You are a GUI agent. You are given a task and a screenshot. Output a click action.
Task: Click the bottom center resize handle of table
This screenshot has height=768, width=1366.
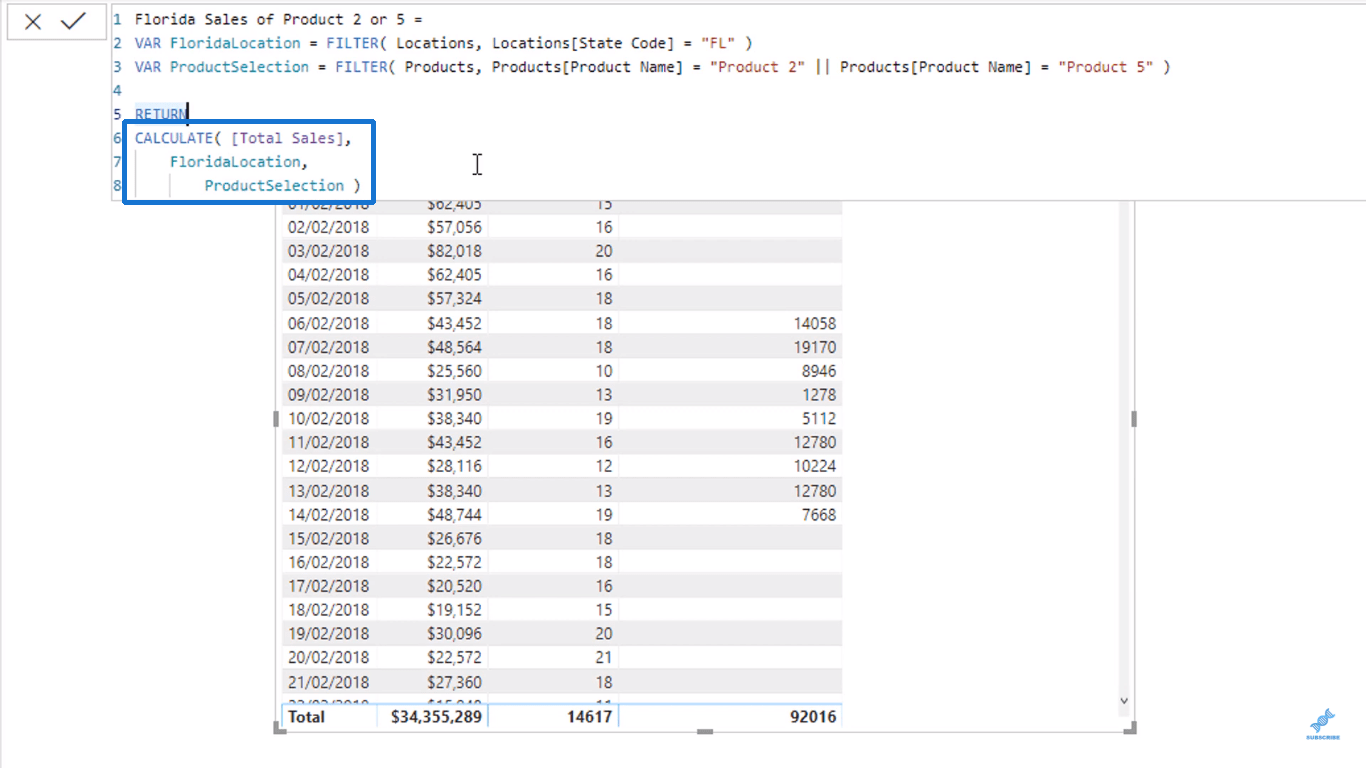pos(705,731)
